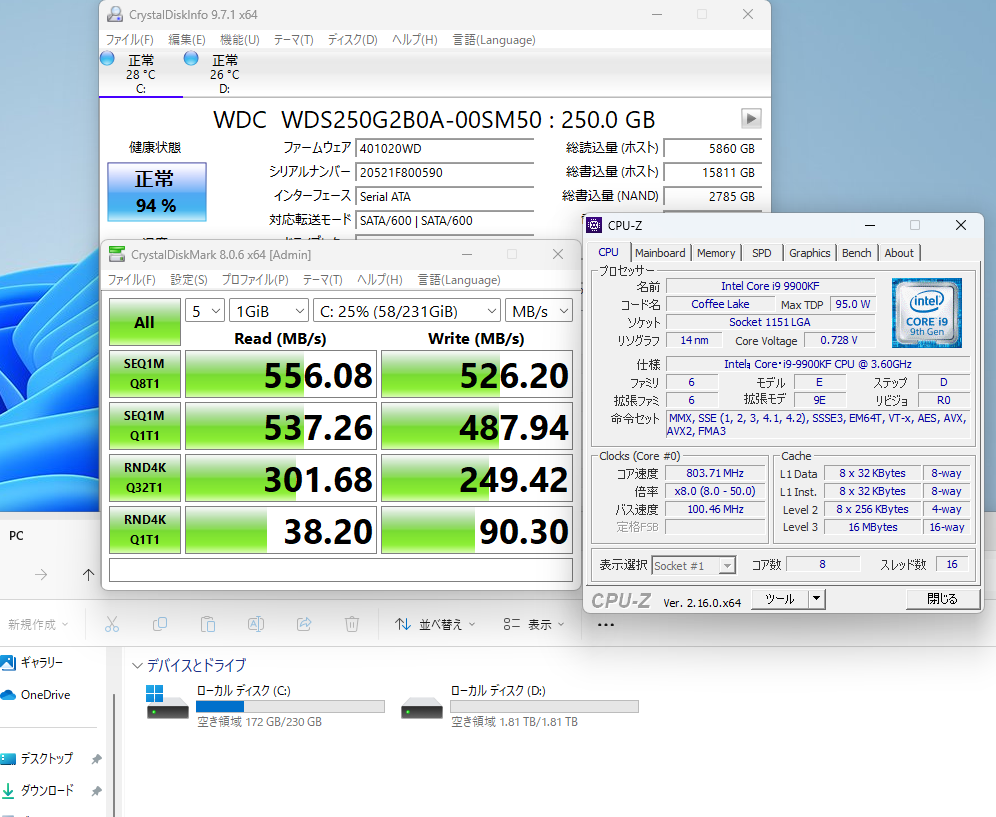This screenshot has width=996, height=817.
Task: Click the Share icon in Explorer toolbar
Action: click(x=304, y=624)
